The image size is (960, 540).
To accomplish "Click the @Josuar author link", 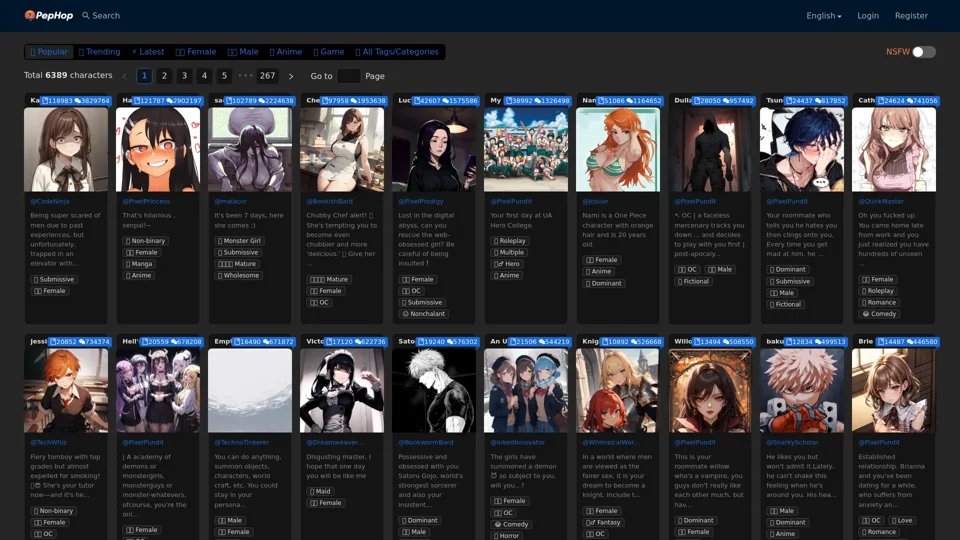I will tap(595, 201).
